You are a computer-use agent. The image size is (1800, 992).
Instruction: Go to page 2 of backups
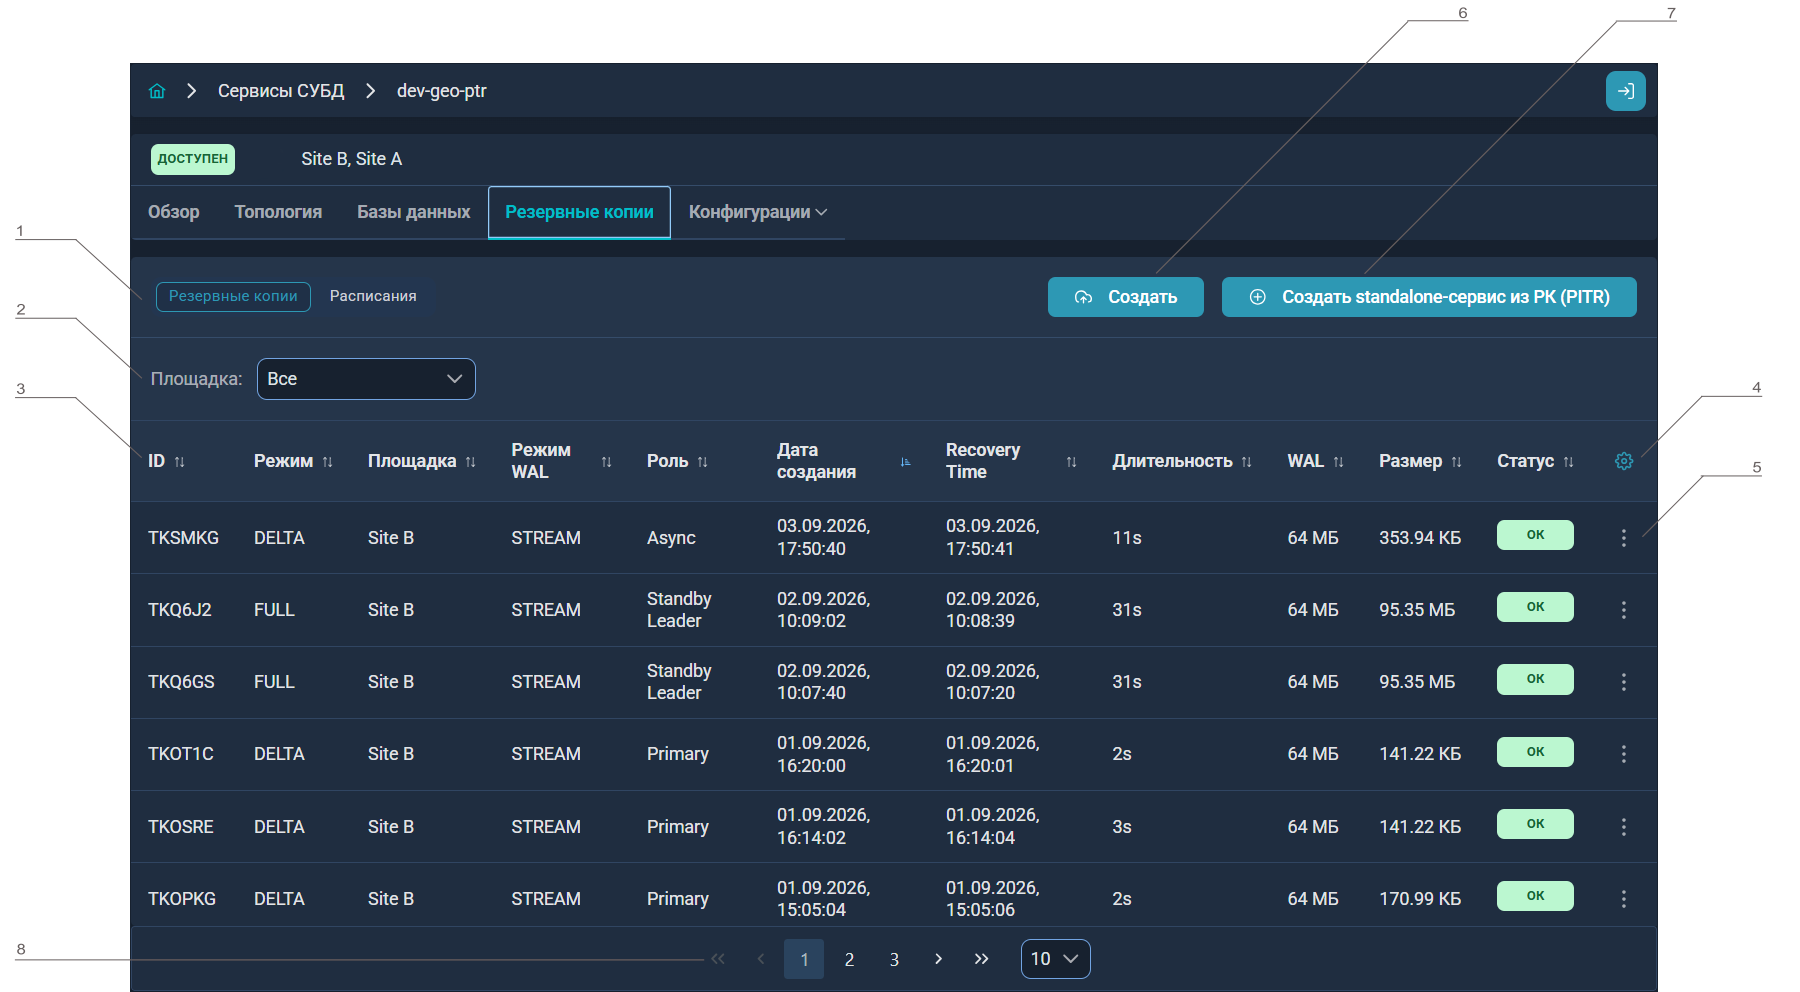click(x=849, y=959)
